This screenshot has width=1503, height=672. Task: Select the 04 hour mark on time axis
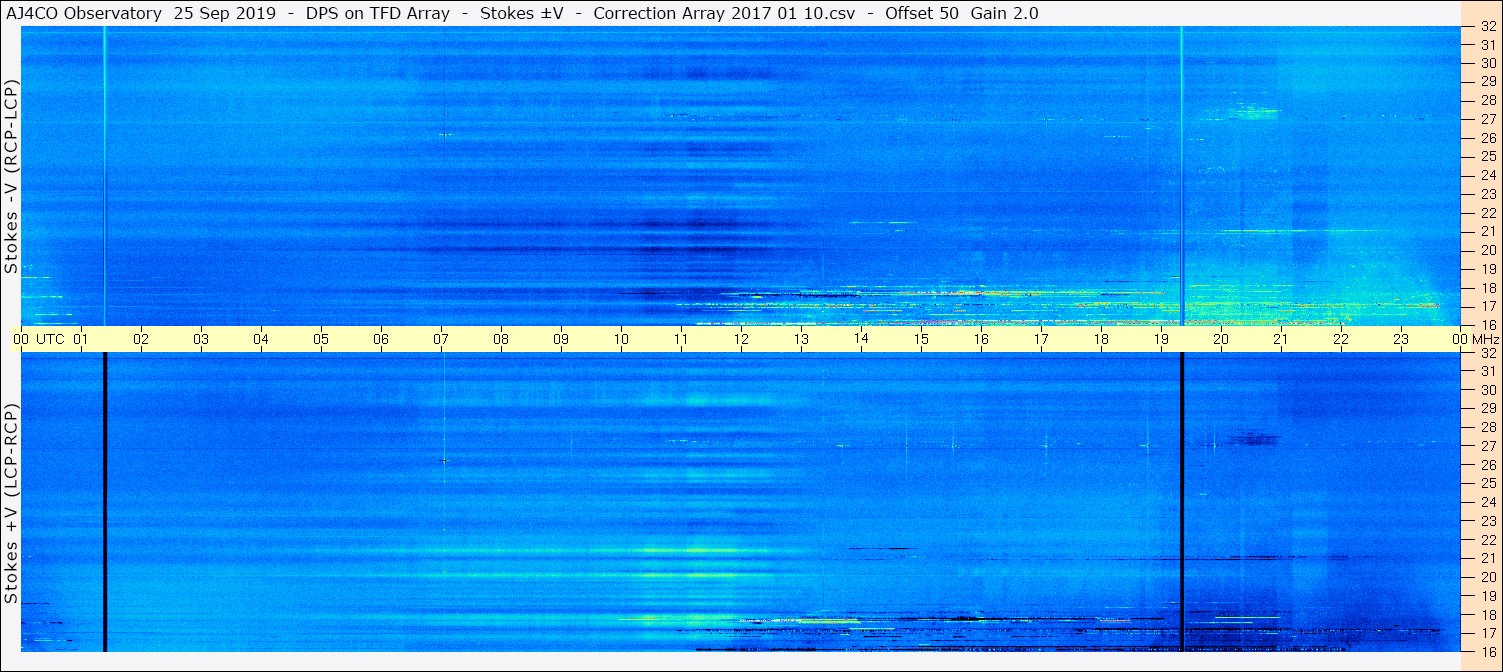click(261, 339)
